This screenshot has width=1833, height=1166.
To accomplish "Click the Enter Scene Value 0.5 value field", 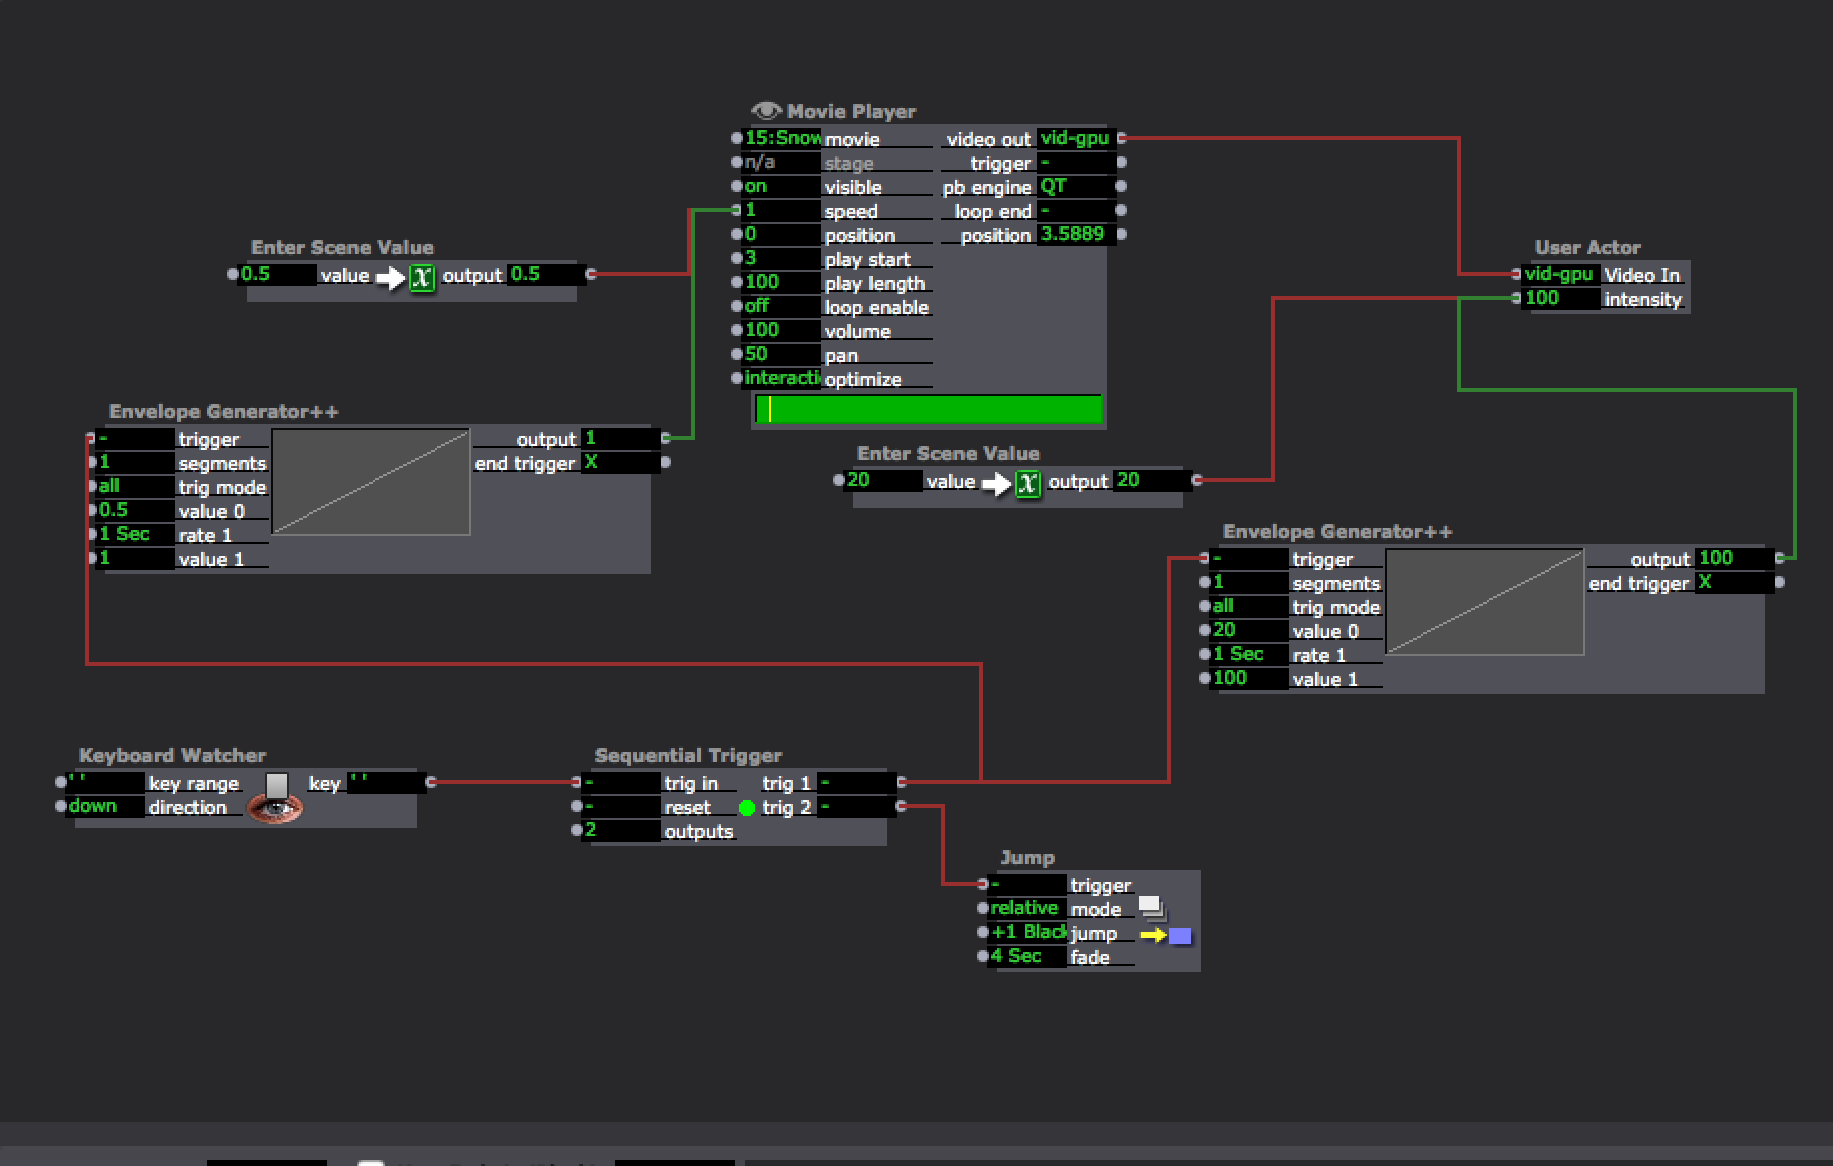I will click(x=277, y=274).
